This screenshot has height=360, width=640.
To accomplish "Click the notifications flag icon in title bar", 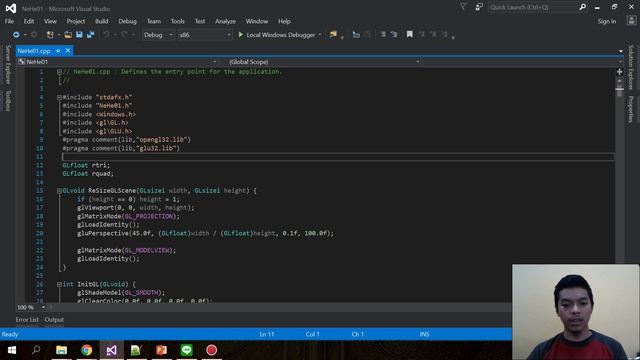I will tap(463, 7).
